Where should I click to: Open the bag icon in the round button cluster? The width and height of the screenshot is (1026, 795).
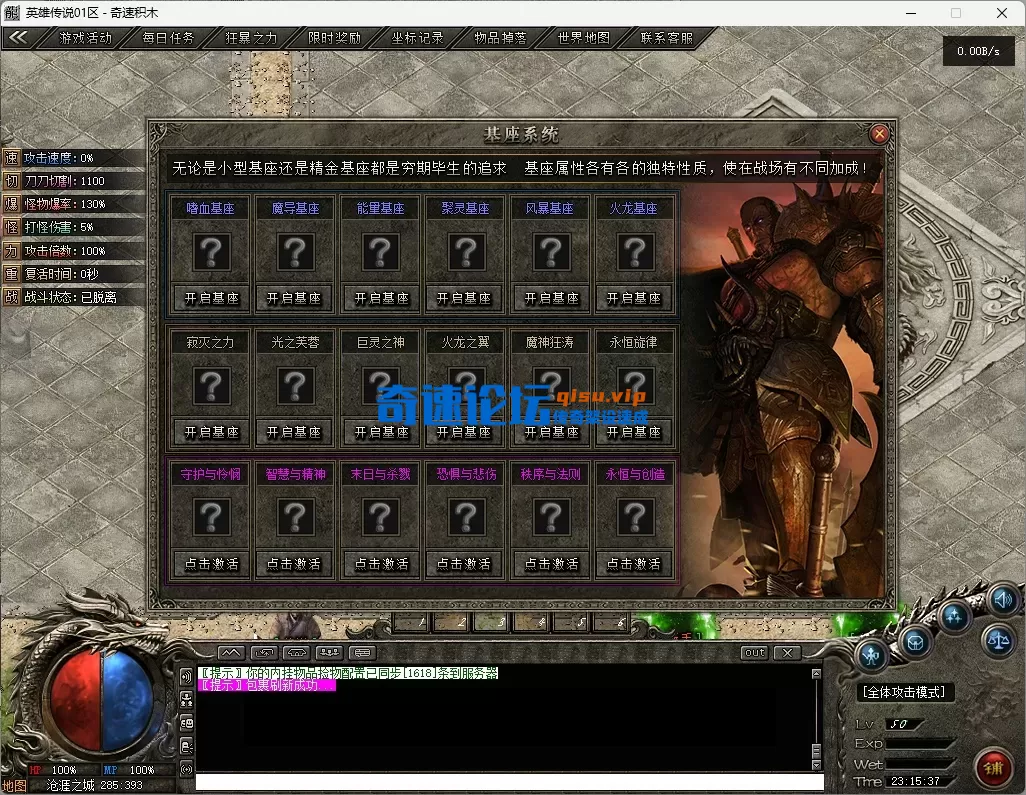(x=915, y=641)
